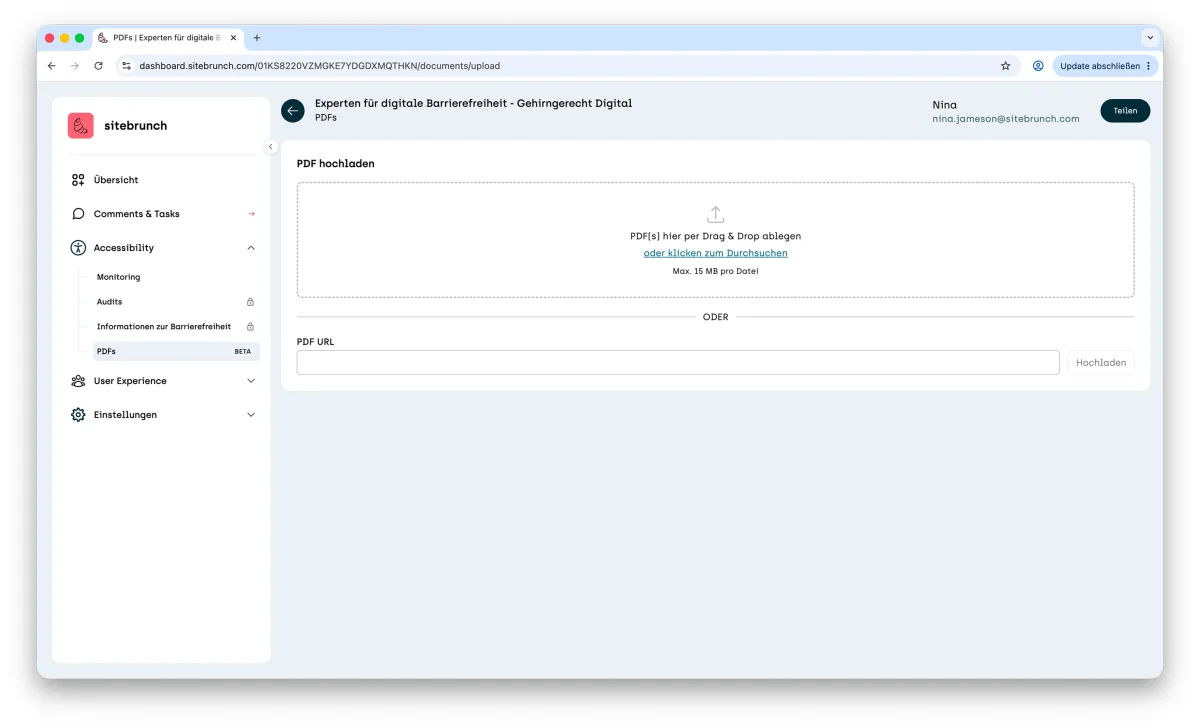Screen dimensions: 1200x727
Task: Bookmark the page with the star icon
Action: pos(1006,66)
